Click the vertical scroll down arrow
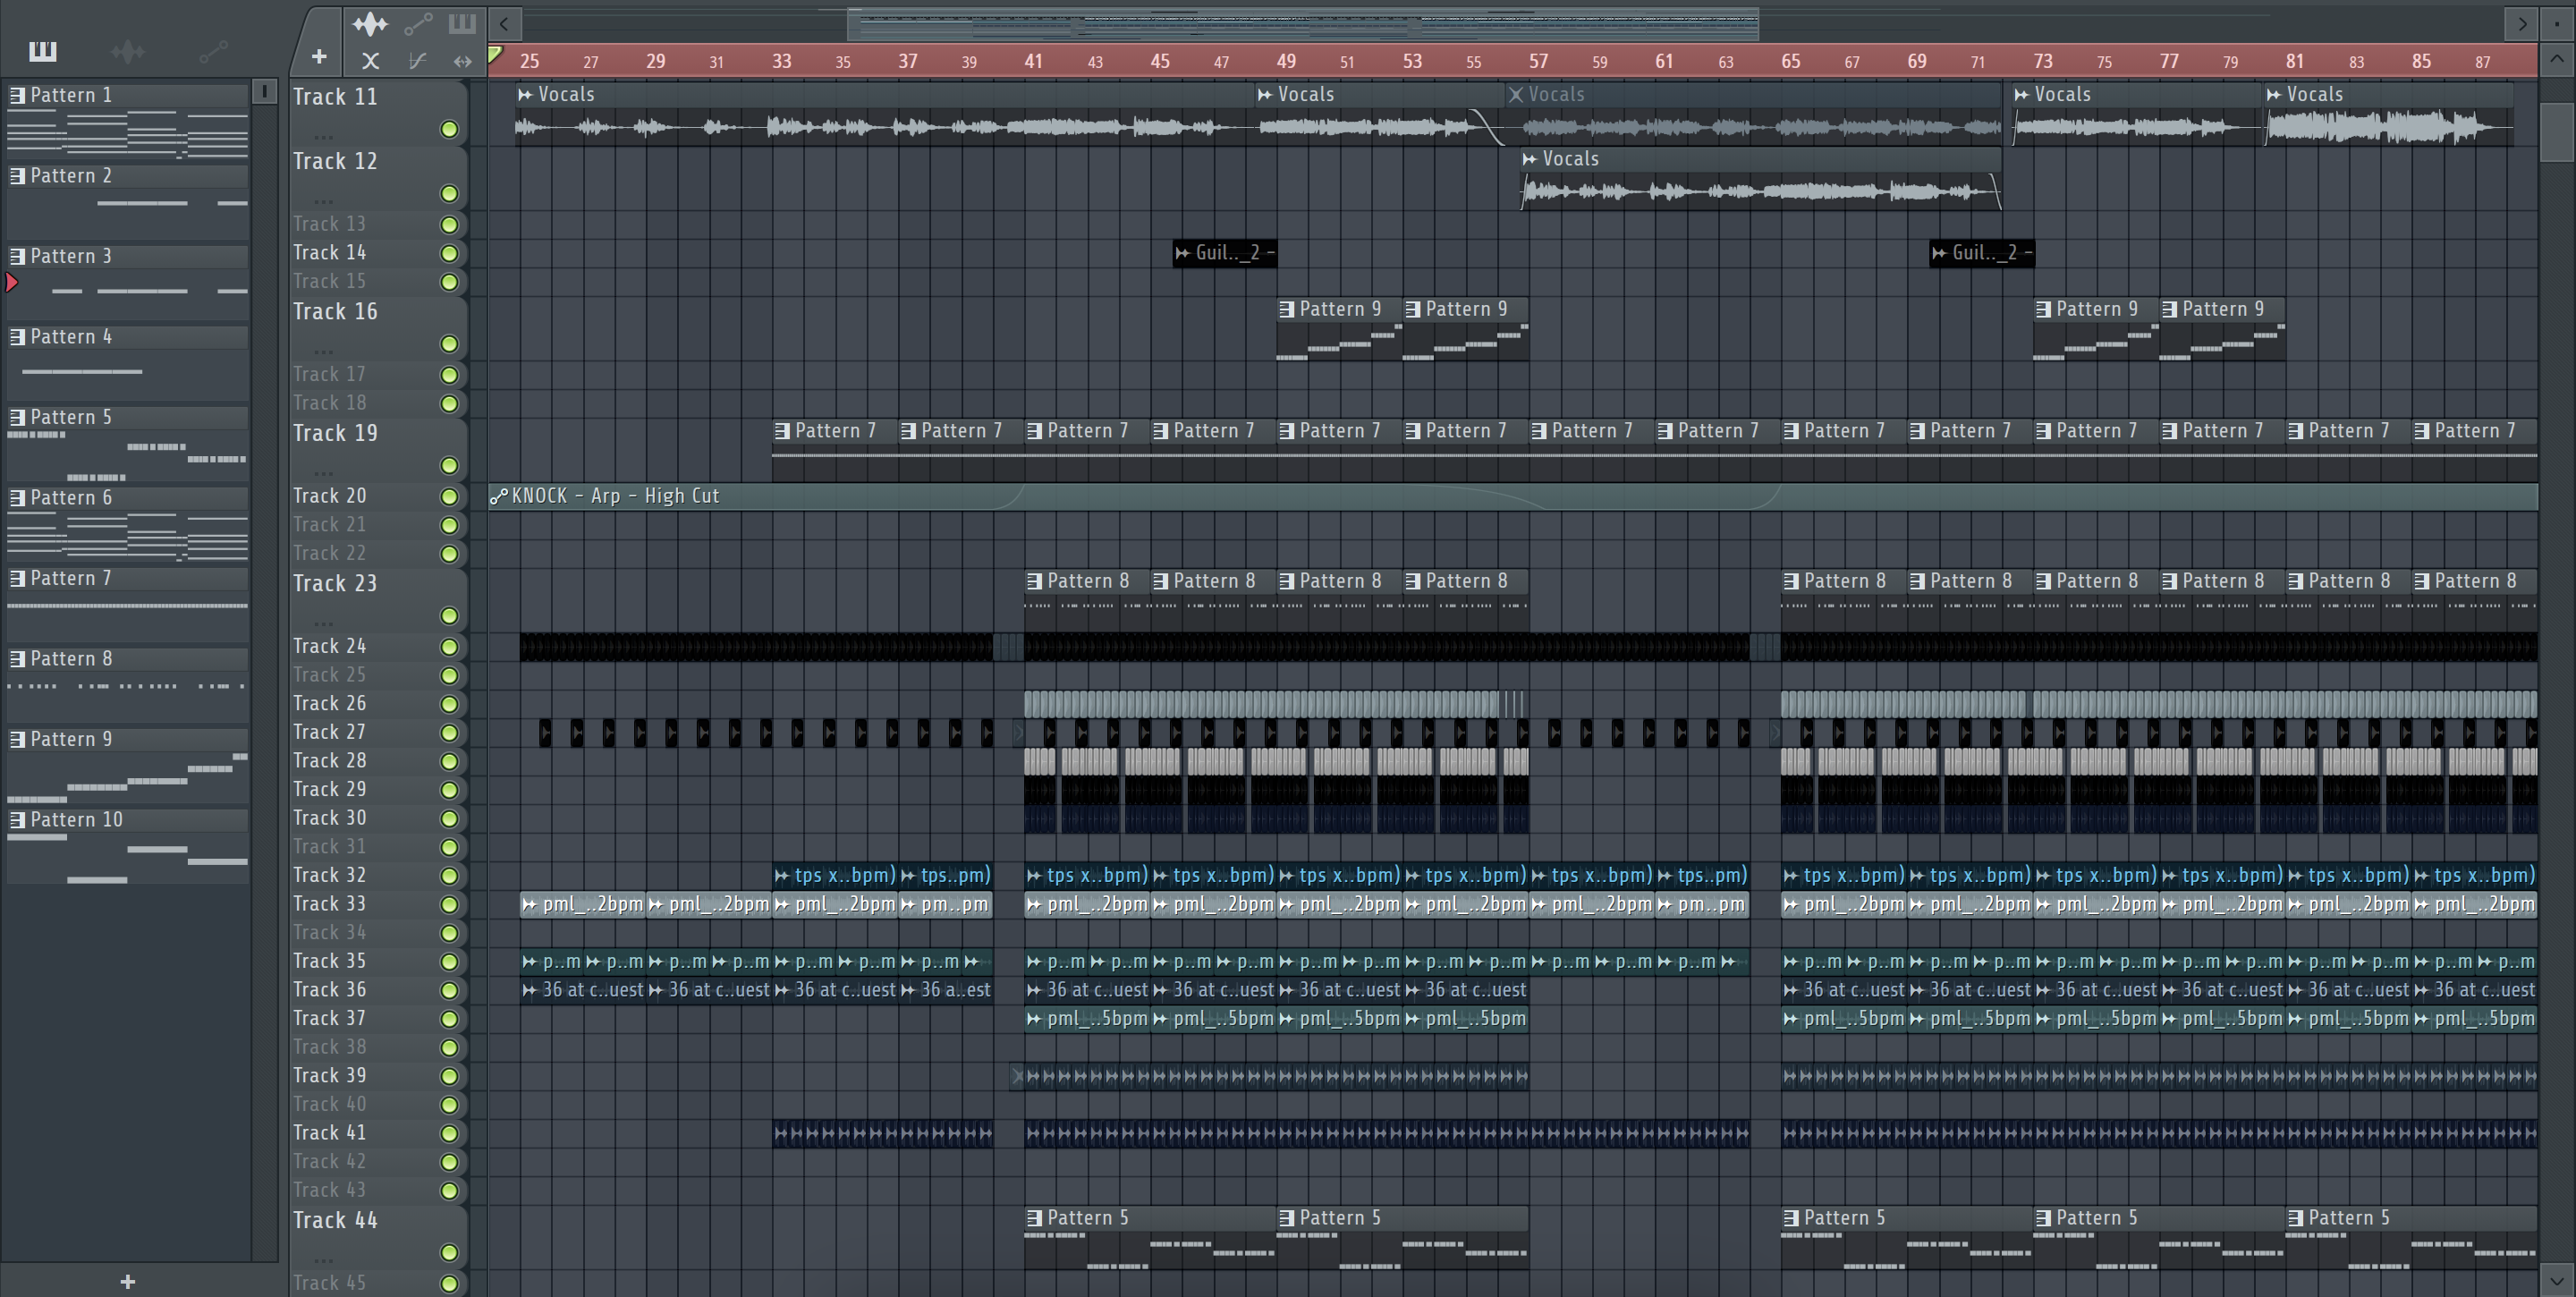The width and height of the screenshot is (2576, 1297). [2556, 1279]
